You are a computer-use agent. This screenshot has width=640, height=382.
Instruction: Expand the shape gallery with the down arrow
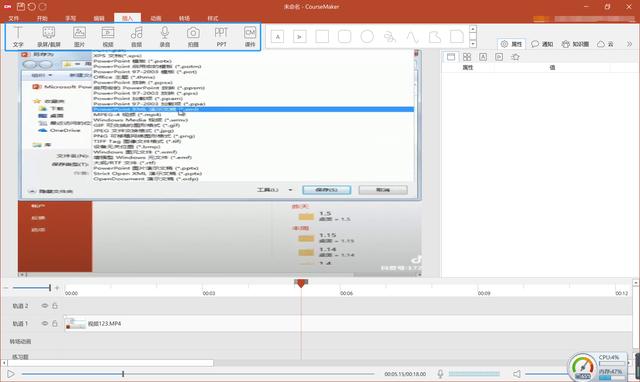tap(473, 44)
